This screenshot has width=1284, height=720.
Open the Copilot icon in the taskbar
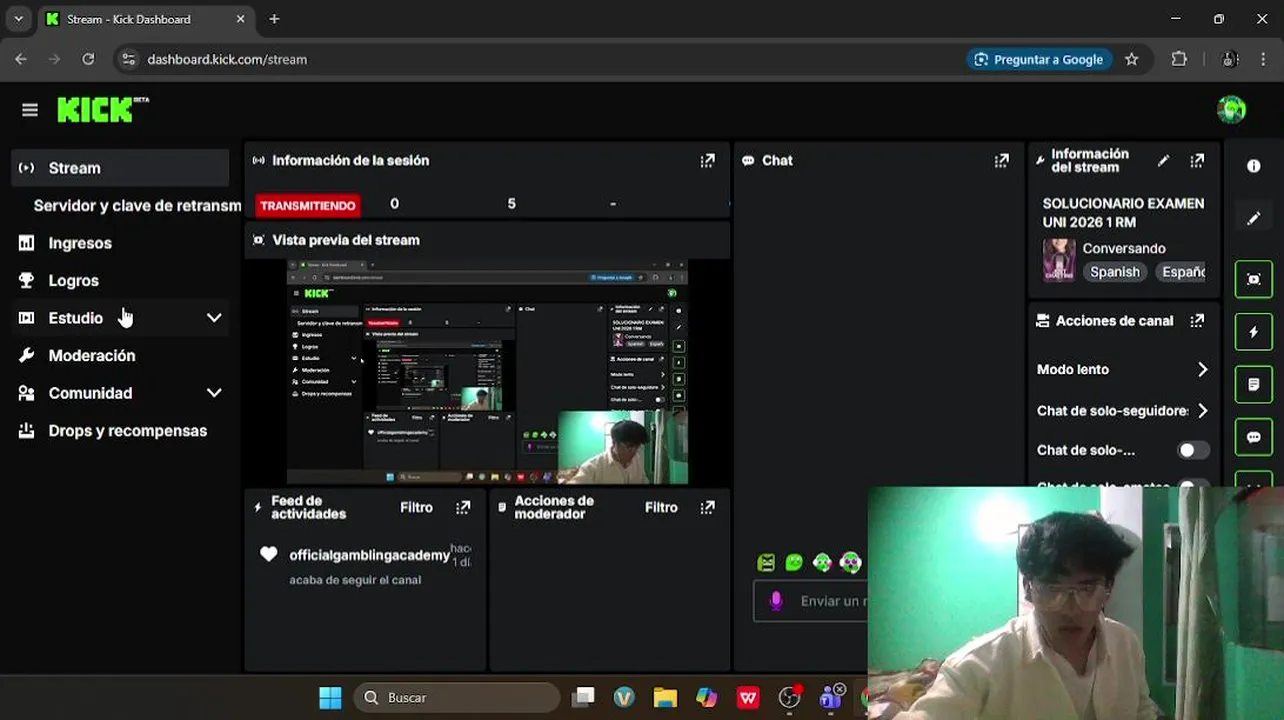707,698
